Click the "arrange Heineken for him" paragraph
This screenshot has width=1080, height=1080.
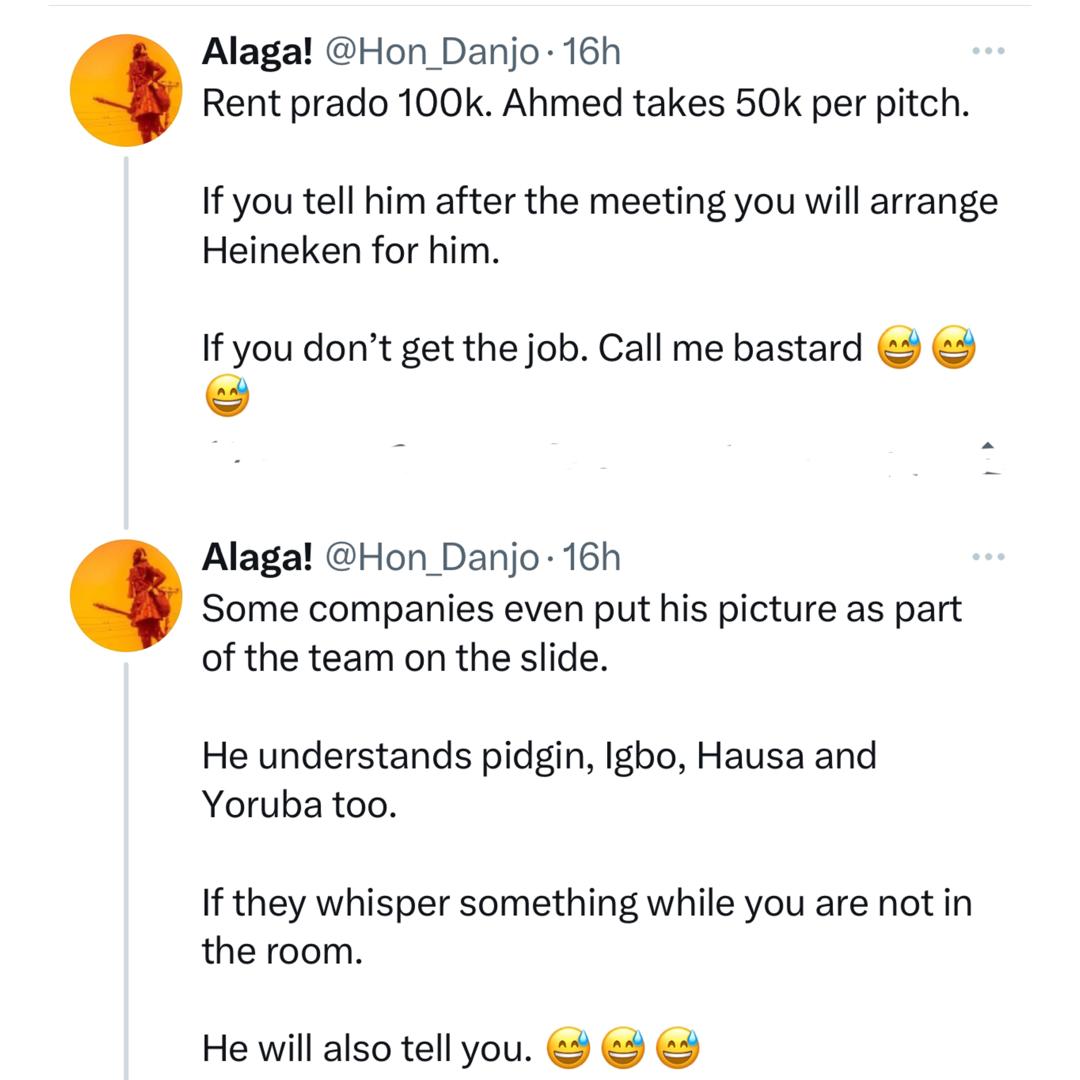click(x=600, y=226)
